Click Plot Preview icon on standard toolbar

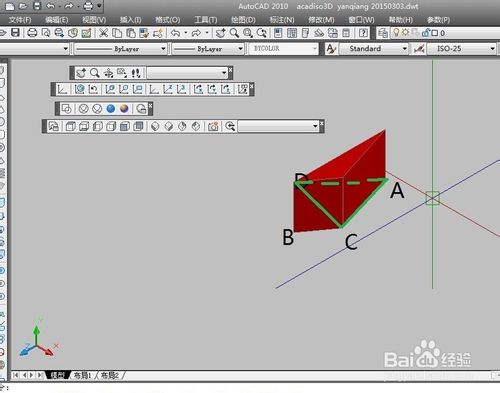click(x=46, y=33)
